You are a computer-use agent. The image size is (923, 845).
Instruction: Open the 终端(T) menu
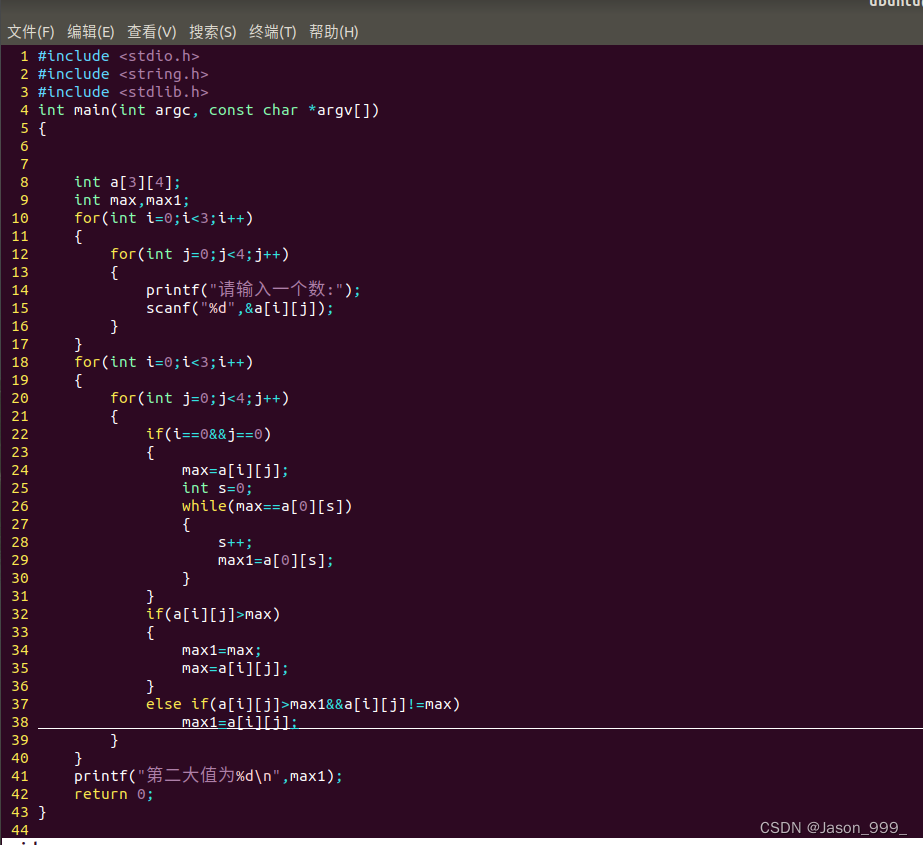(272, 31)
